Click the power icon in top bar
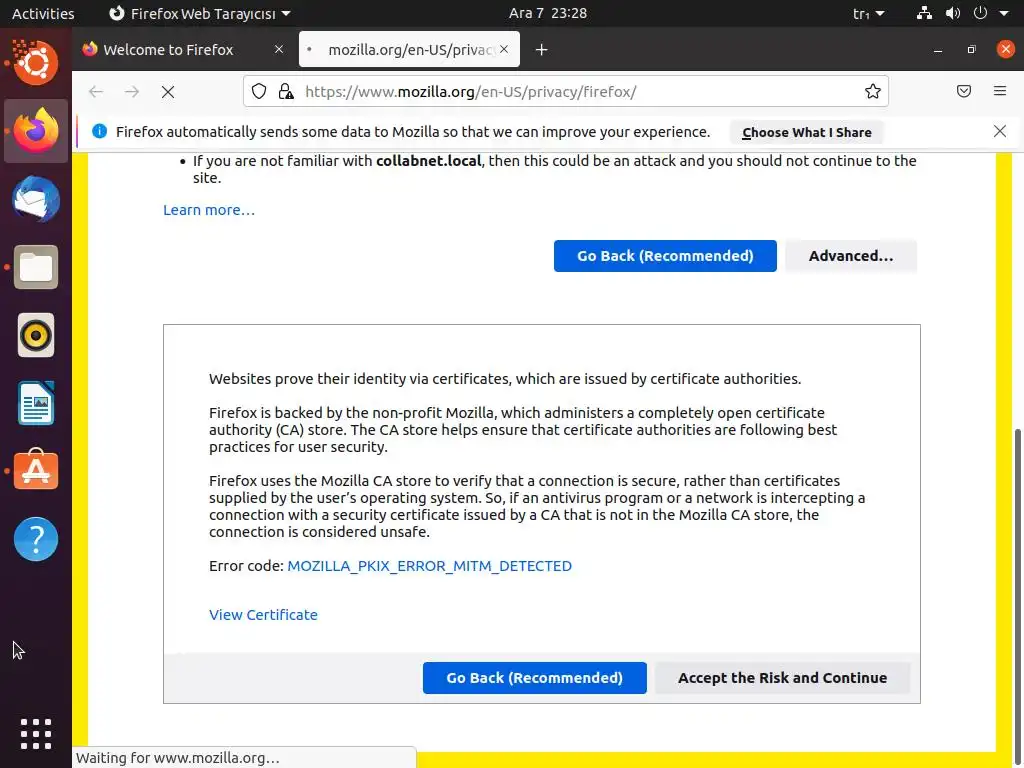 [x=980, y=13]
